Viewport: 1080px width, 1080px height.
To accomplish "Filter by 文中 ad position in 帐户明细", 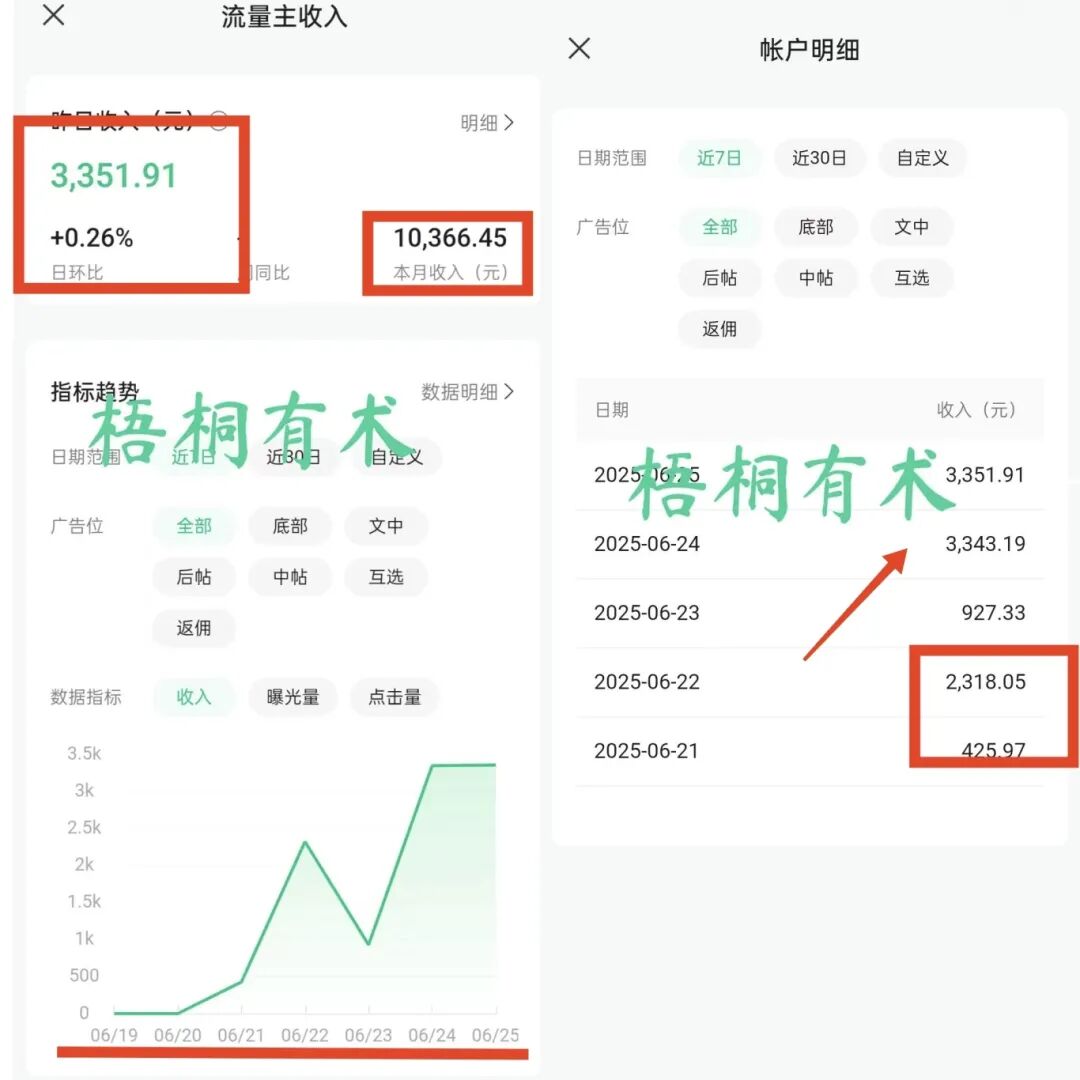I will pyautogui.click(x=911, y=227).
